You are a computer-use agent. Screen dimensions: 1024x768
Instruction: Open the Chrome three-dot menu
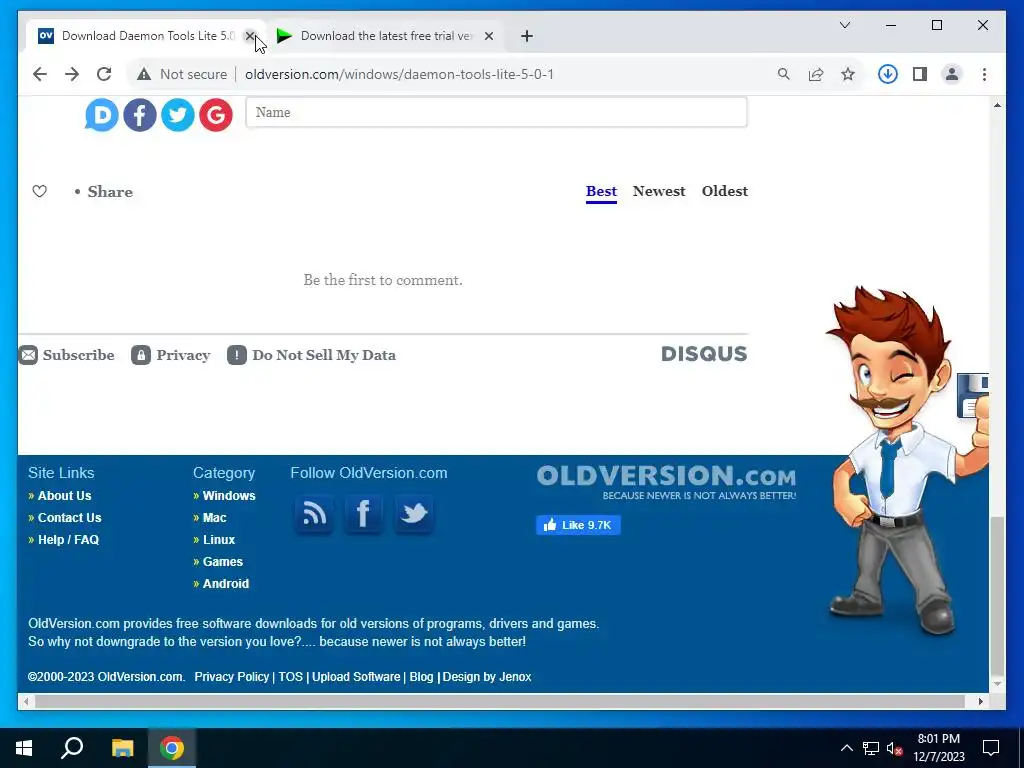point(984,74)
